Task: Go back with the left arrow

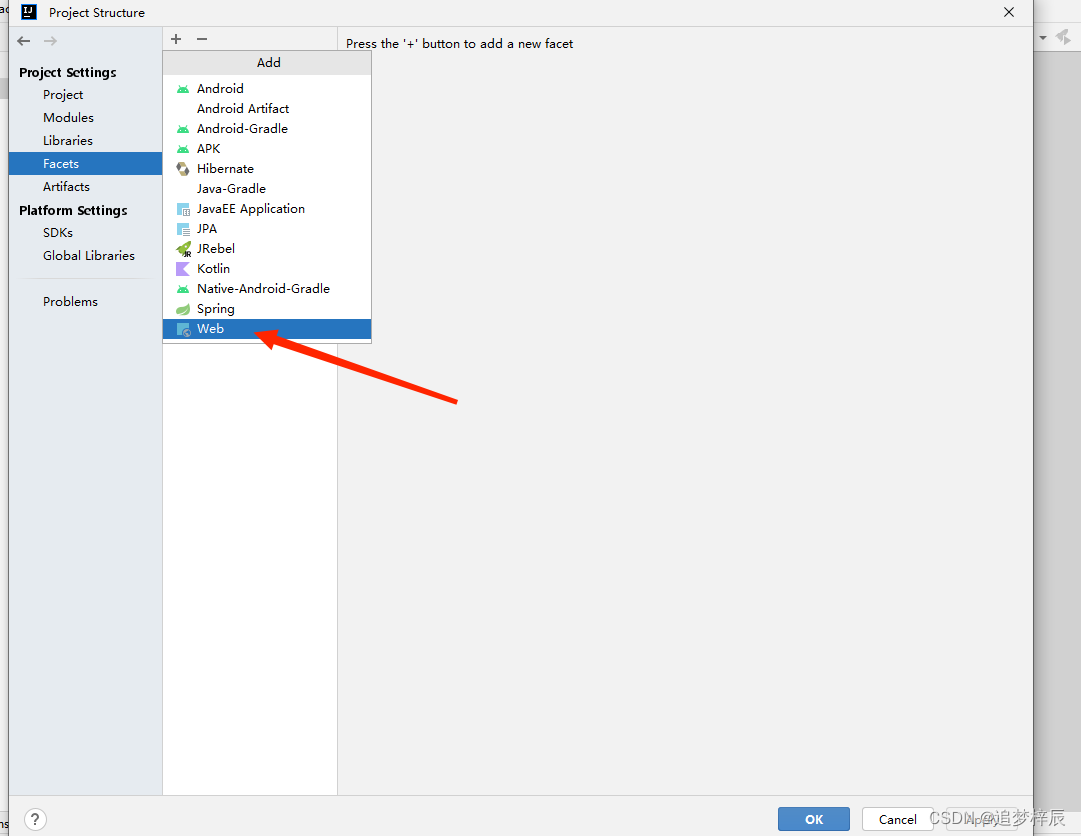Action: coord(24,41)
